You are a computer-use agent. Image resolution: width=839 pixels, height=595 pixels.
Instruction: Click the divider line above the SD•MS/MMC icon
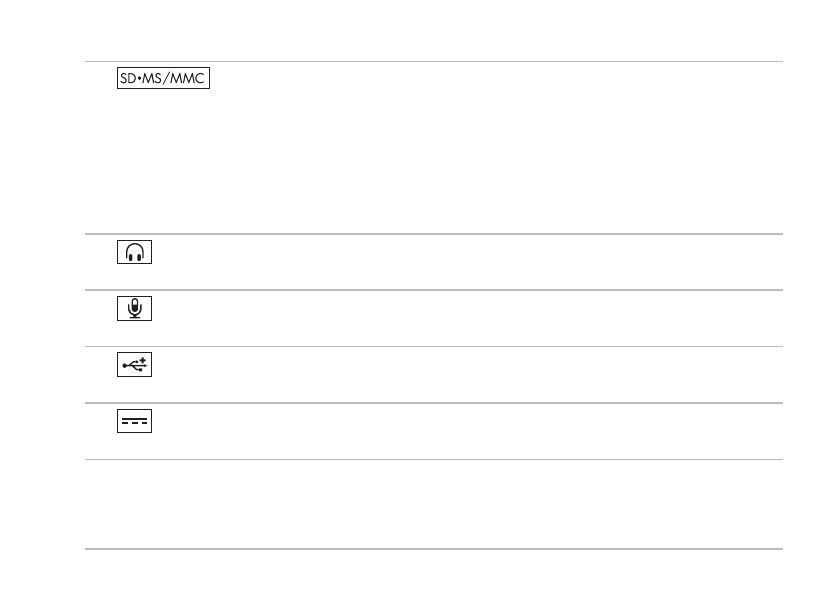coord(432,61)
